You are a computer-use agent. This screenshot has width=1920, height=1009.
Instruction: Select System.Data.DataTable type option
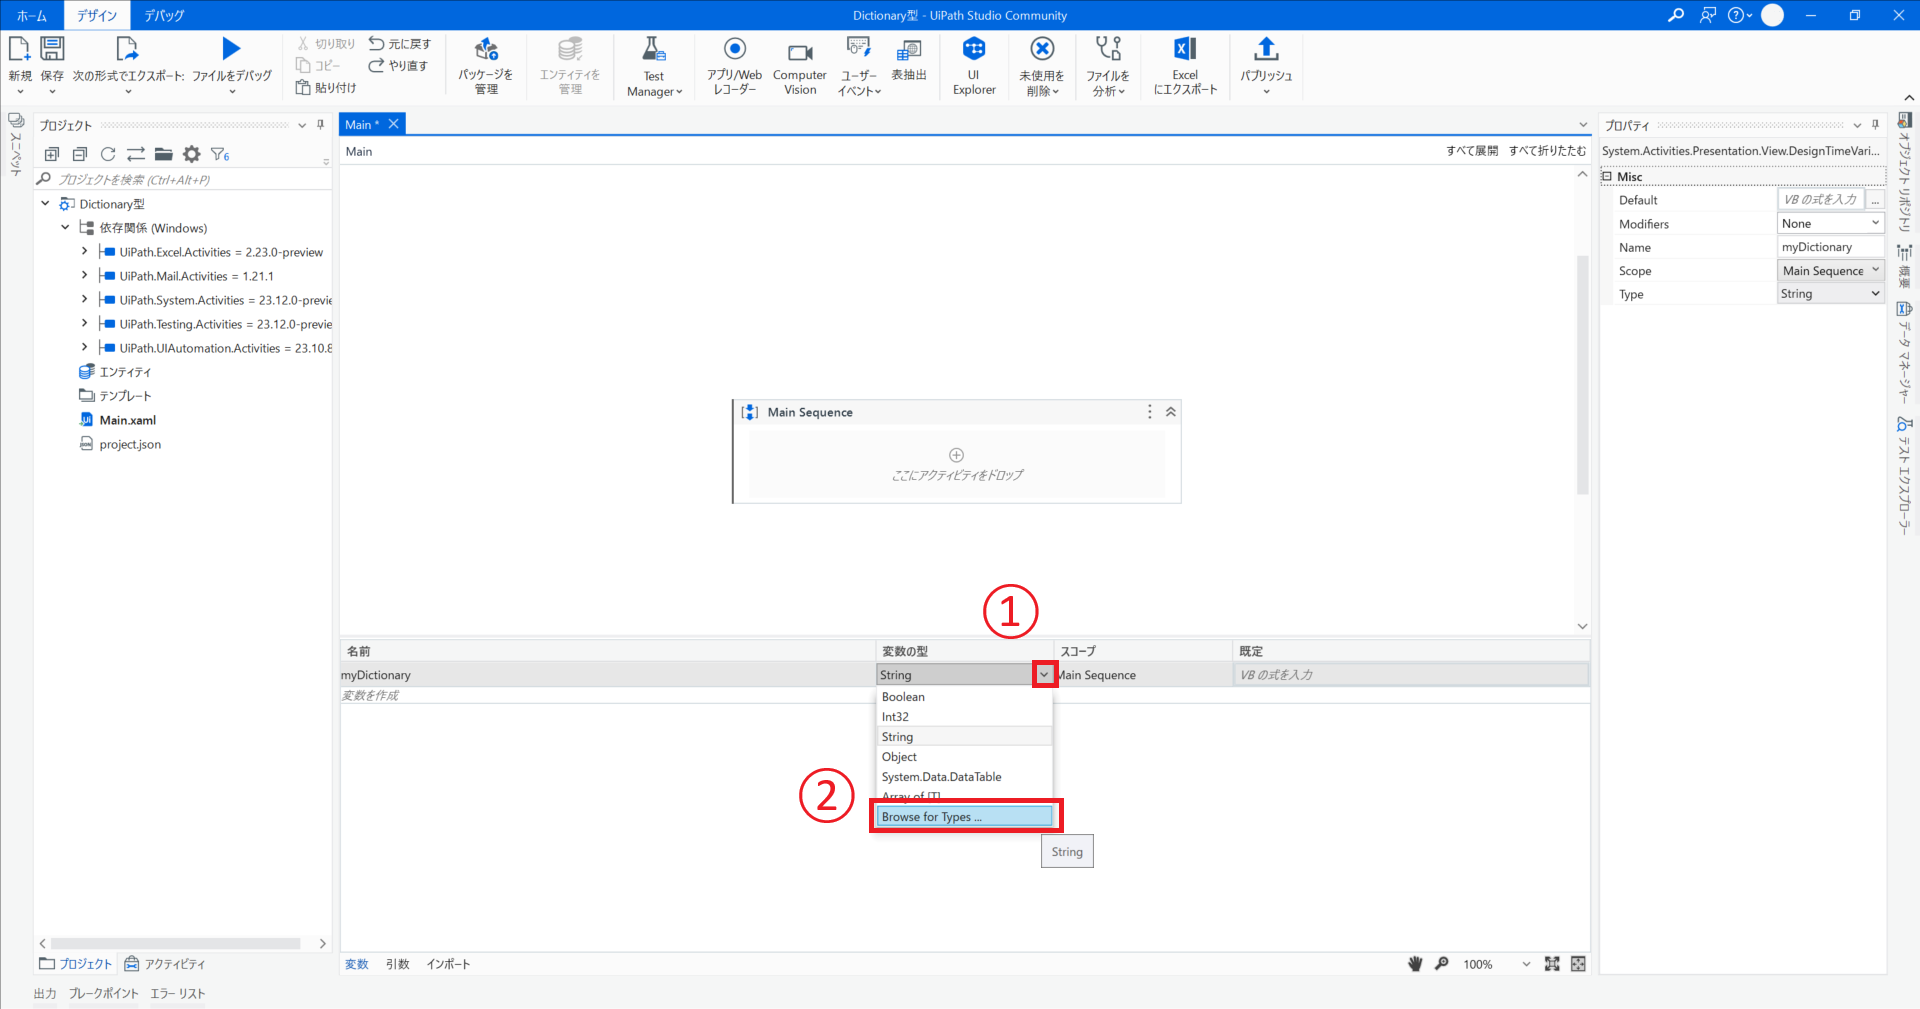[x=965, y=777]
